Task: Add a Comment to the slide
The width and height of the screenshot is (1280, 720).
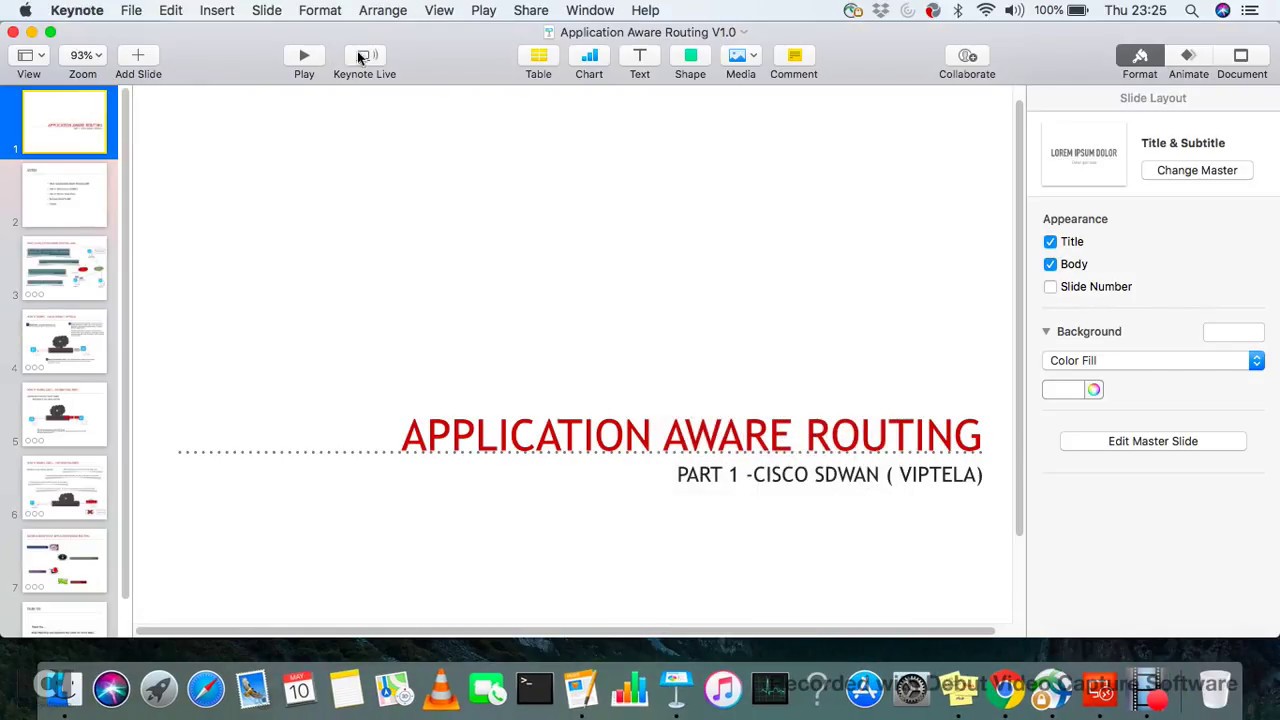Action: tap(794, 56)
